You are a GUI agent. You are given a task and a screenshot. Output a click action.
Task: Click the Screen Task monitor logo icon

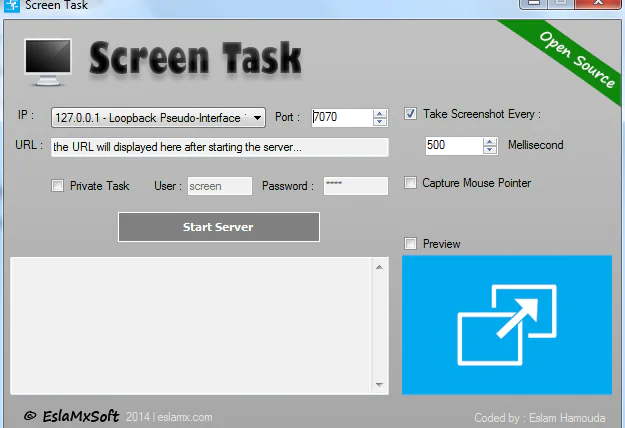coord(48,63)
